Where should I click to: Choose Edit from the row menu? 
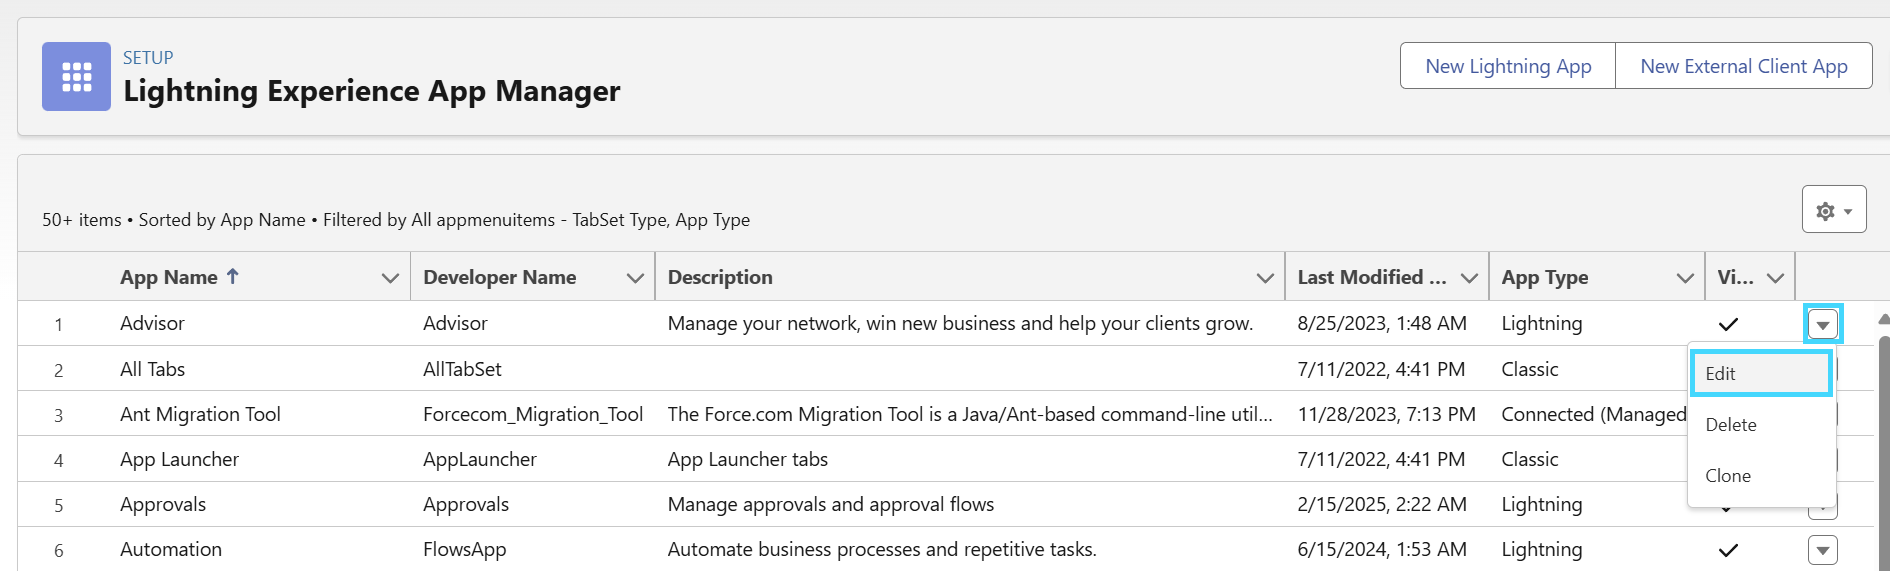point(1761,373)
